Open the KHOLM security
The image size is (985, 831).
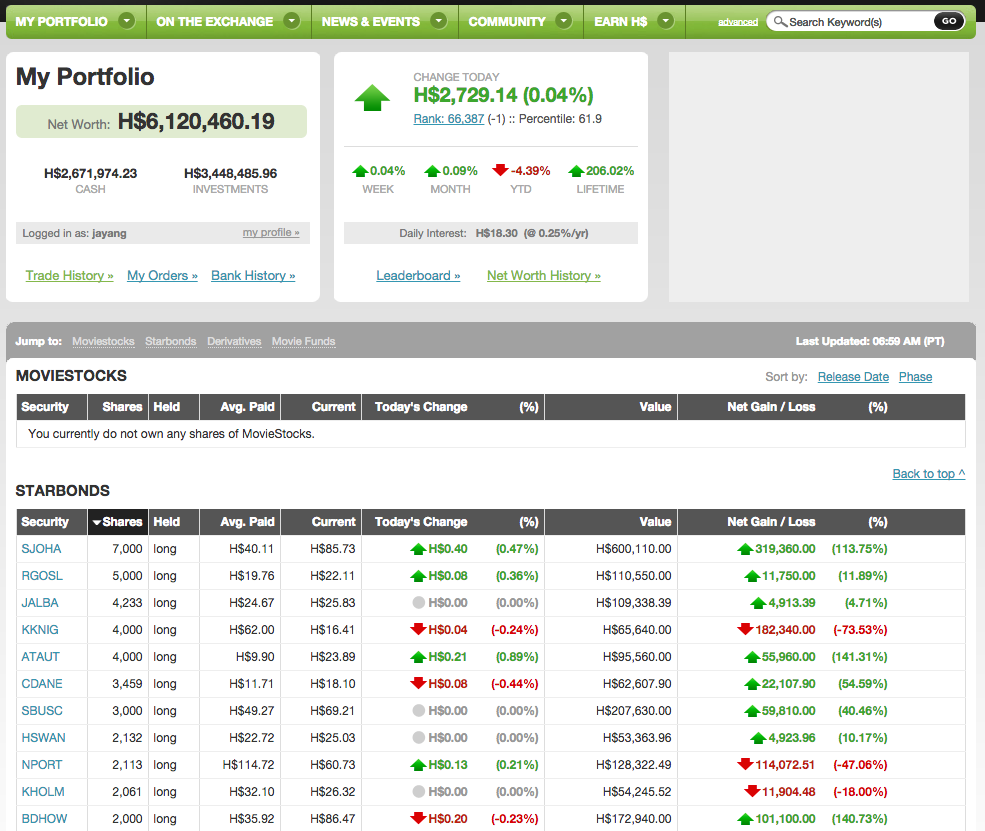click(x=43, y=792)
